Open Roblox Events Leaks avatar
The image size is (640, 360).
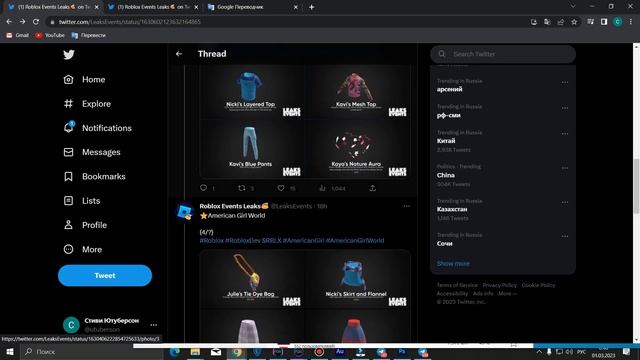185,212
